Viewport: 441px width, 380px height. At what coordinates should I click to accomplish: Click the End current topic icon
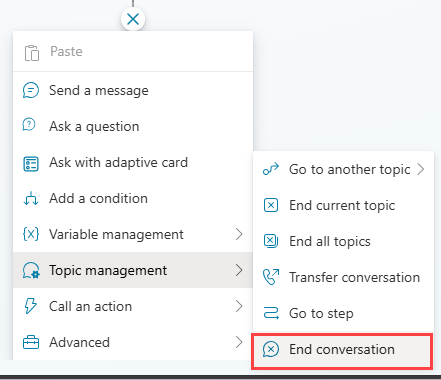click(x=271, y=205)
